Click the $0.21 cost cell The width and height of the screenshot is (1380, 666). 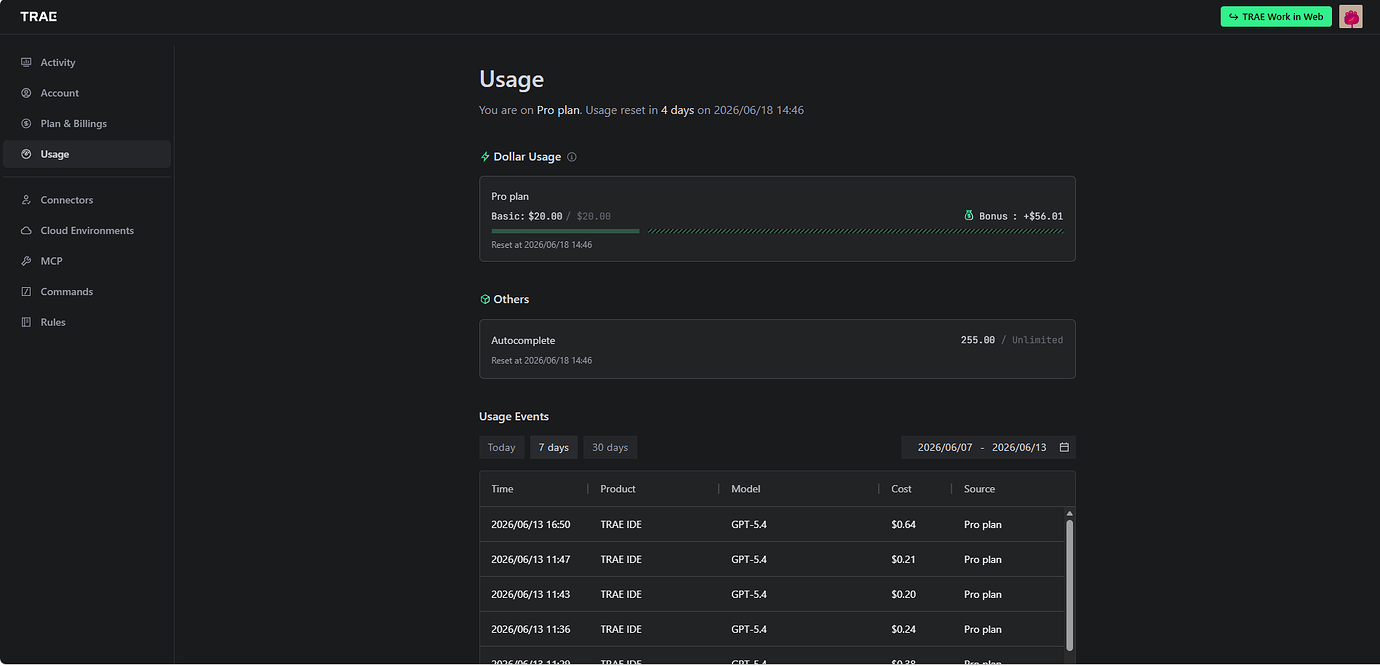tap(904, 559)
